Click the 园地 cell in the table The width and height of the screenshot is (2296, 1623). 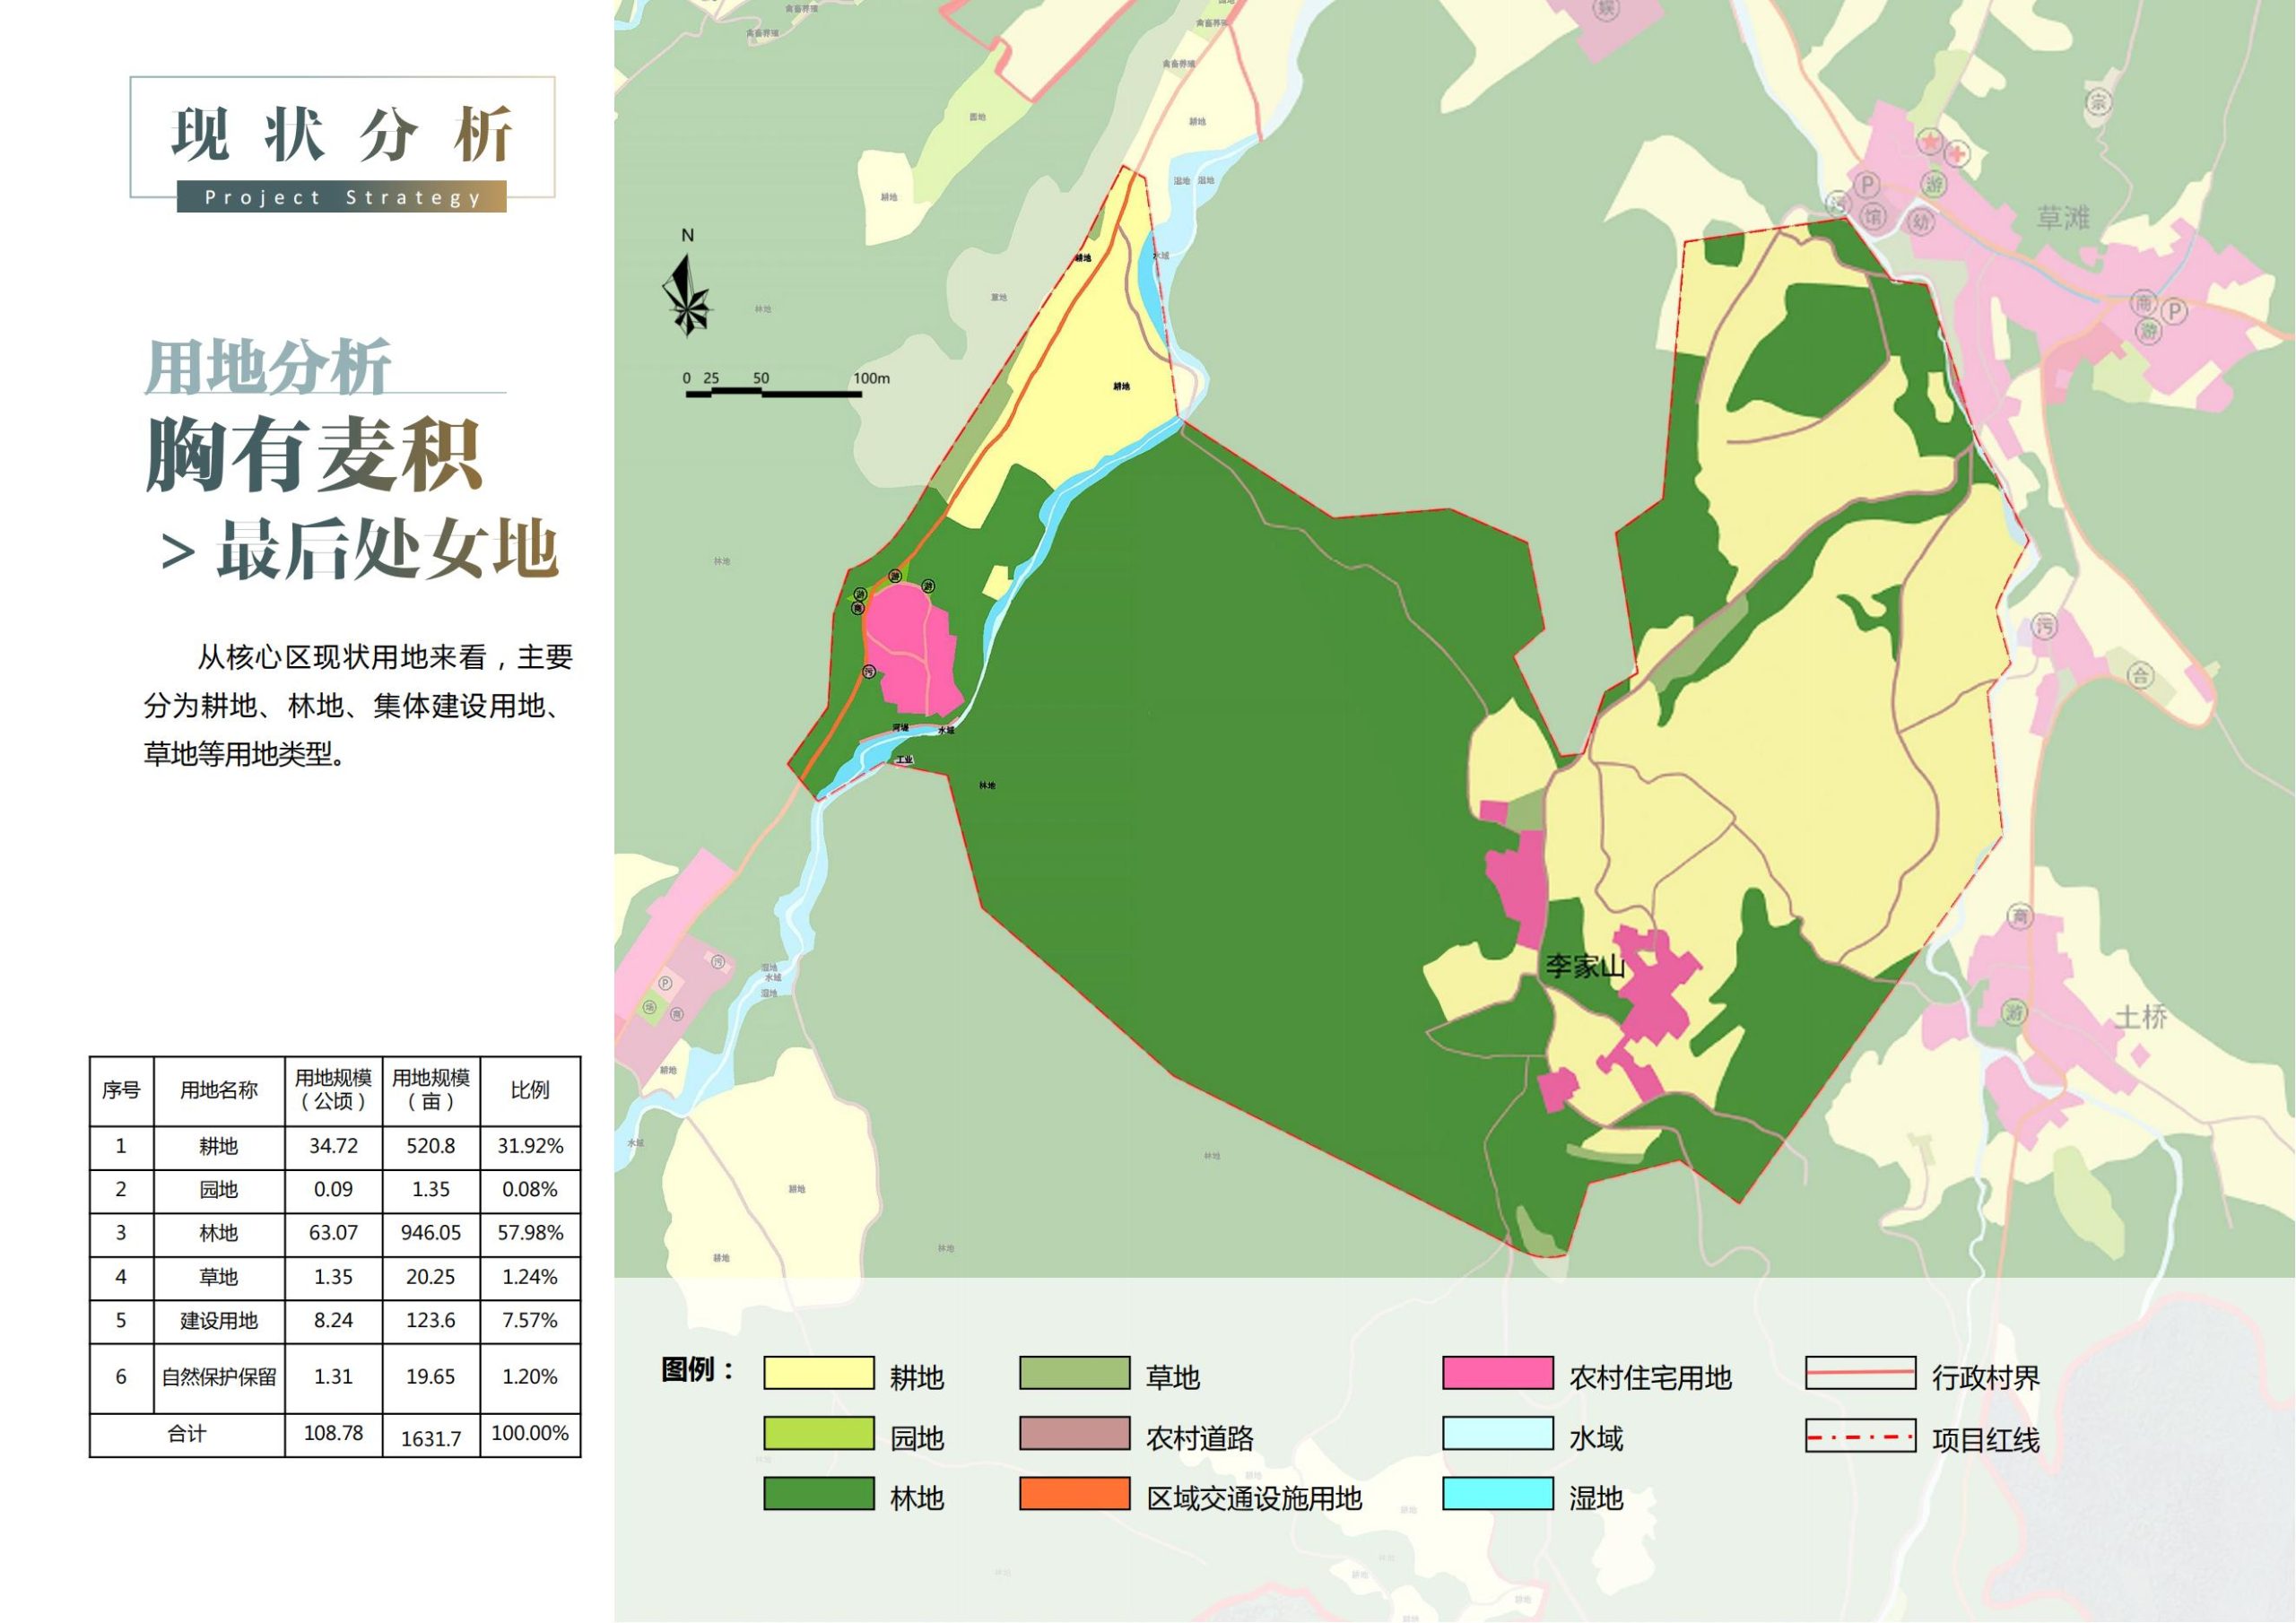click(219, 1190)
